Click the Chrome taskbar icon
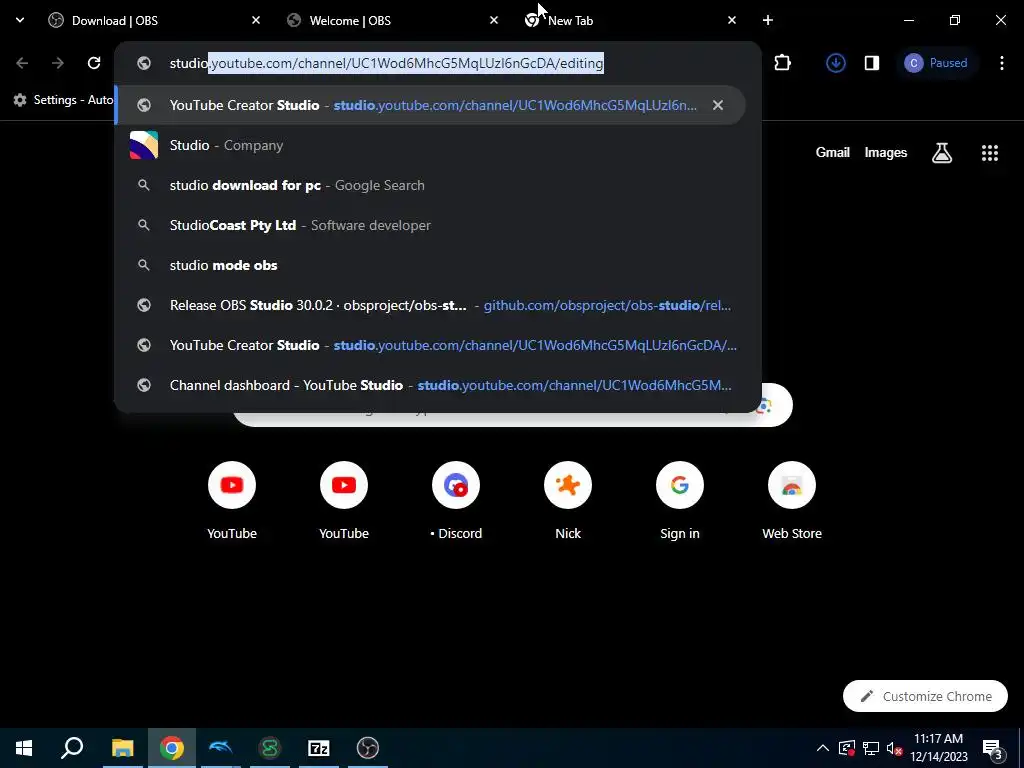1024x768 pixels. point(171,748)
